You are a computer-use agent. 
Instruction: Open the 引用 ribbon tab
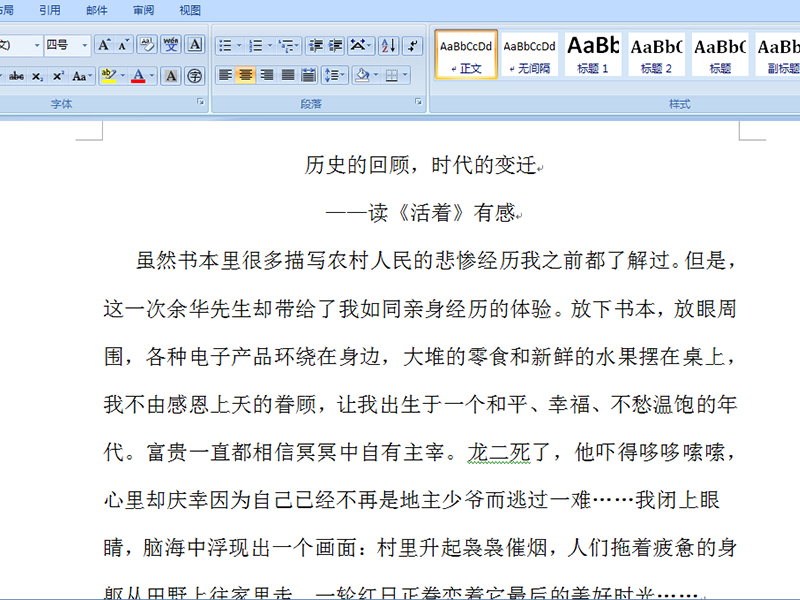click(50, 10)
